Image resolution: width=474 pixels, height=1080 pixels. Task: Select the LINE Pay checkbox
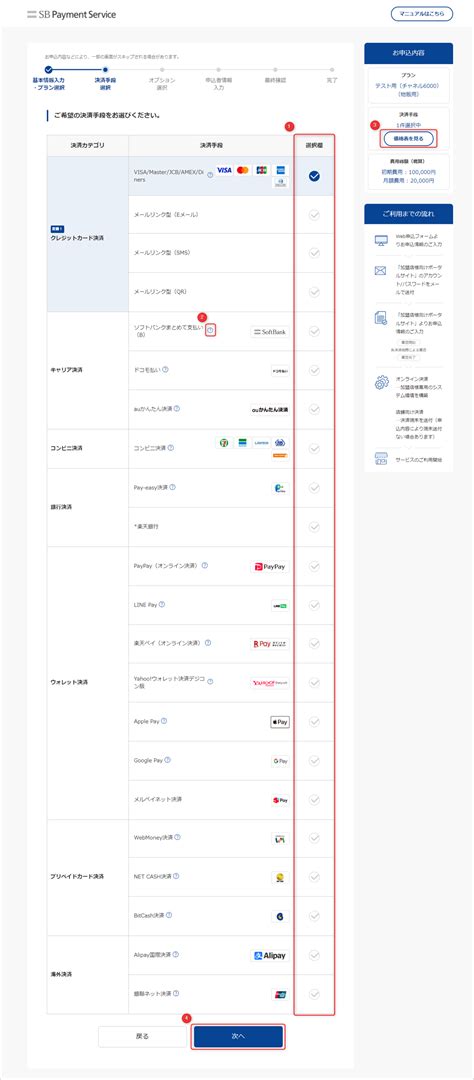[x=314, y=605]
